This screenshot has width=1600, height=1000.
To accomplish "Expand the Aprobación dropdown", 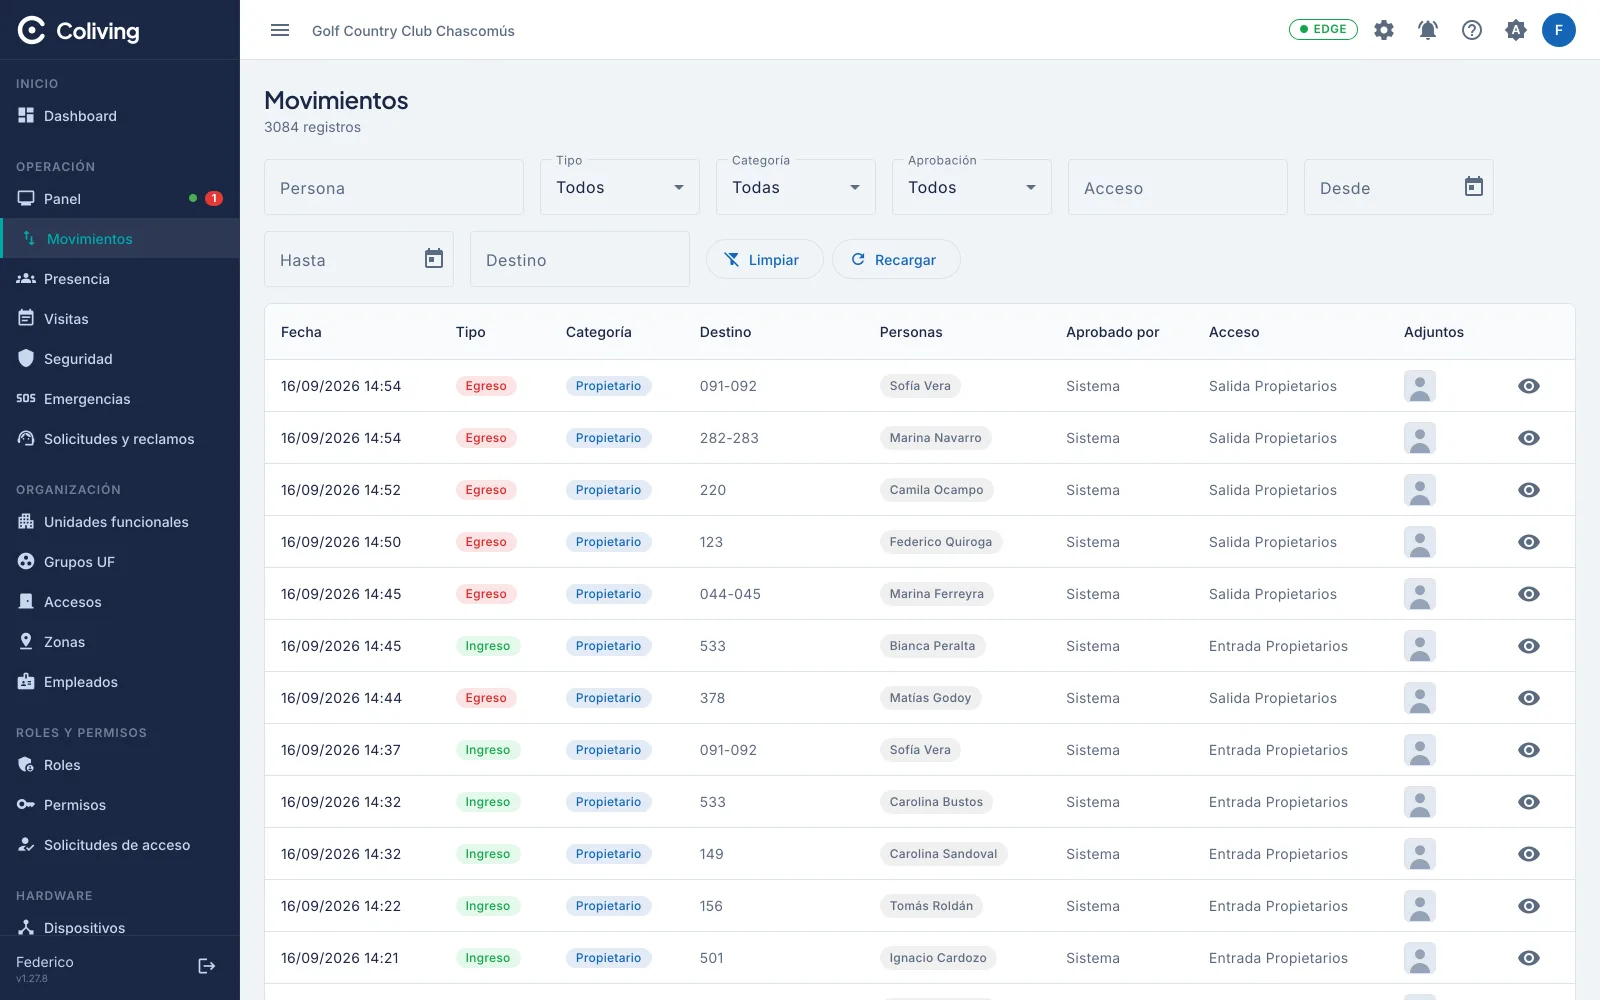I will [972, 187].
